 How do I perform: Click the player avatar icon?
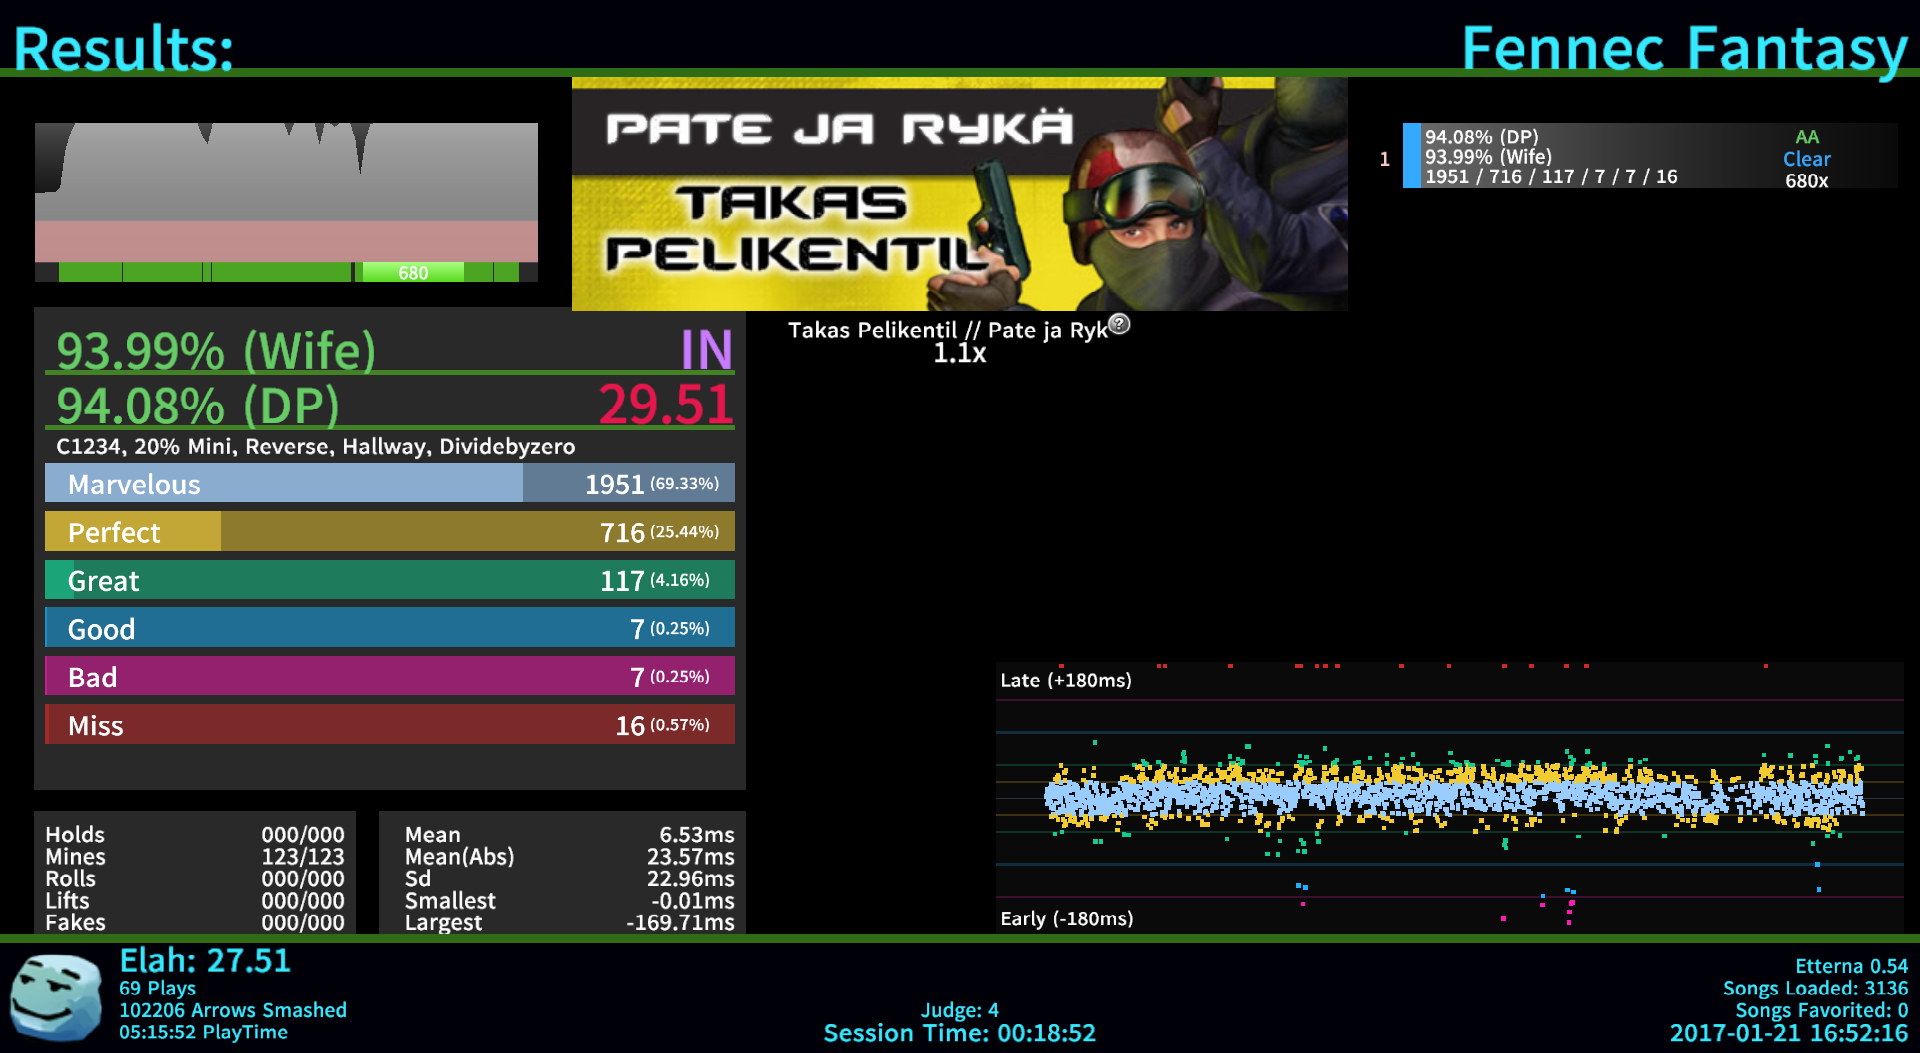point(56,997)
